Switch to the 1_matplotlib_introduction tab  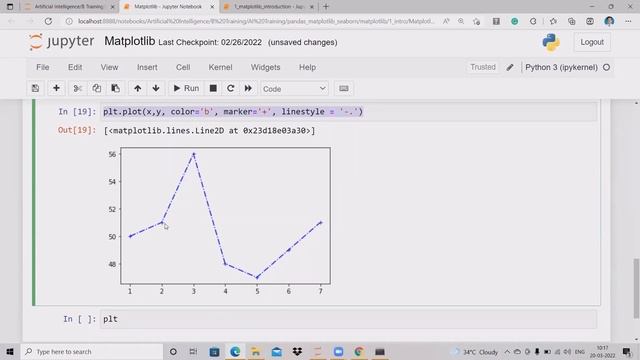click(x=269, y=7)
